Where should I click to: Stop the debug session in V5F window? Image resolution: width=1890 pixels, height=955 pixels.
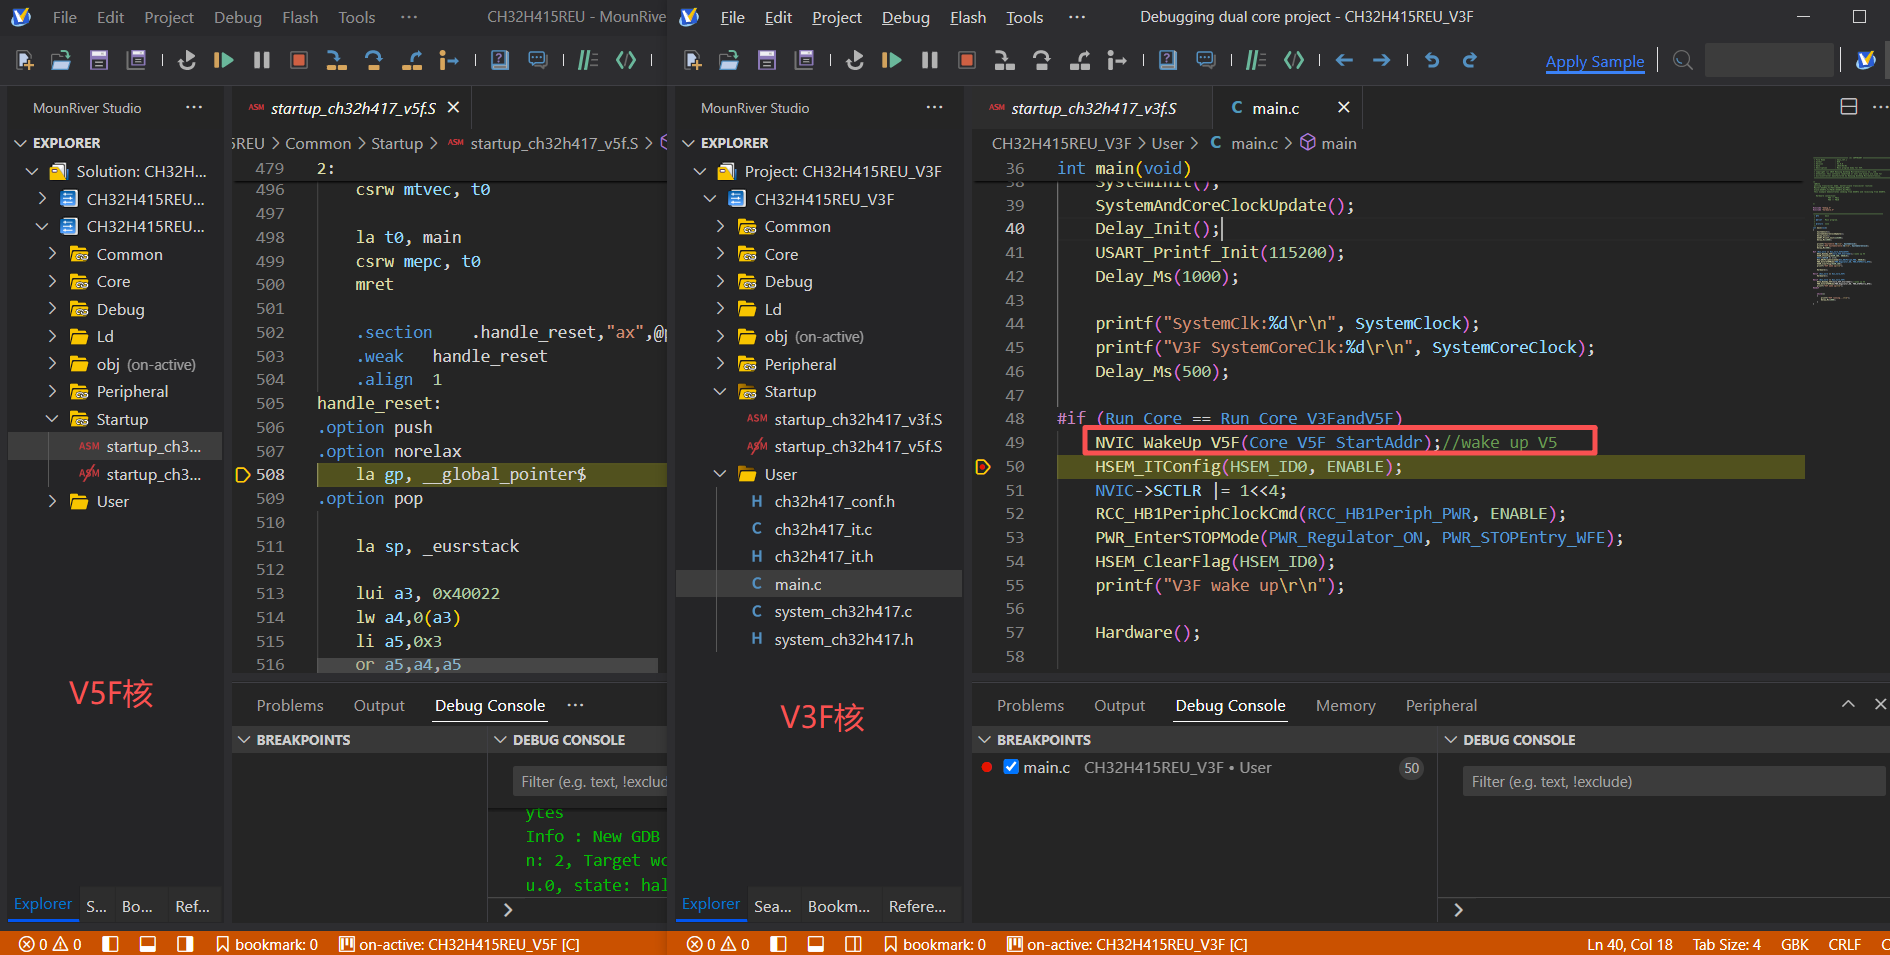298,60
